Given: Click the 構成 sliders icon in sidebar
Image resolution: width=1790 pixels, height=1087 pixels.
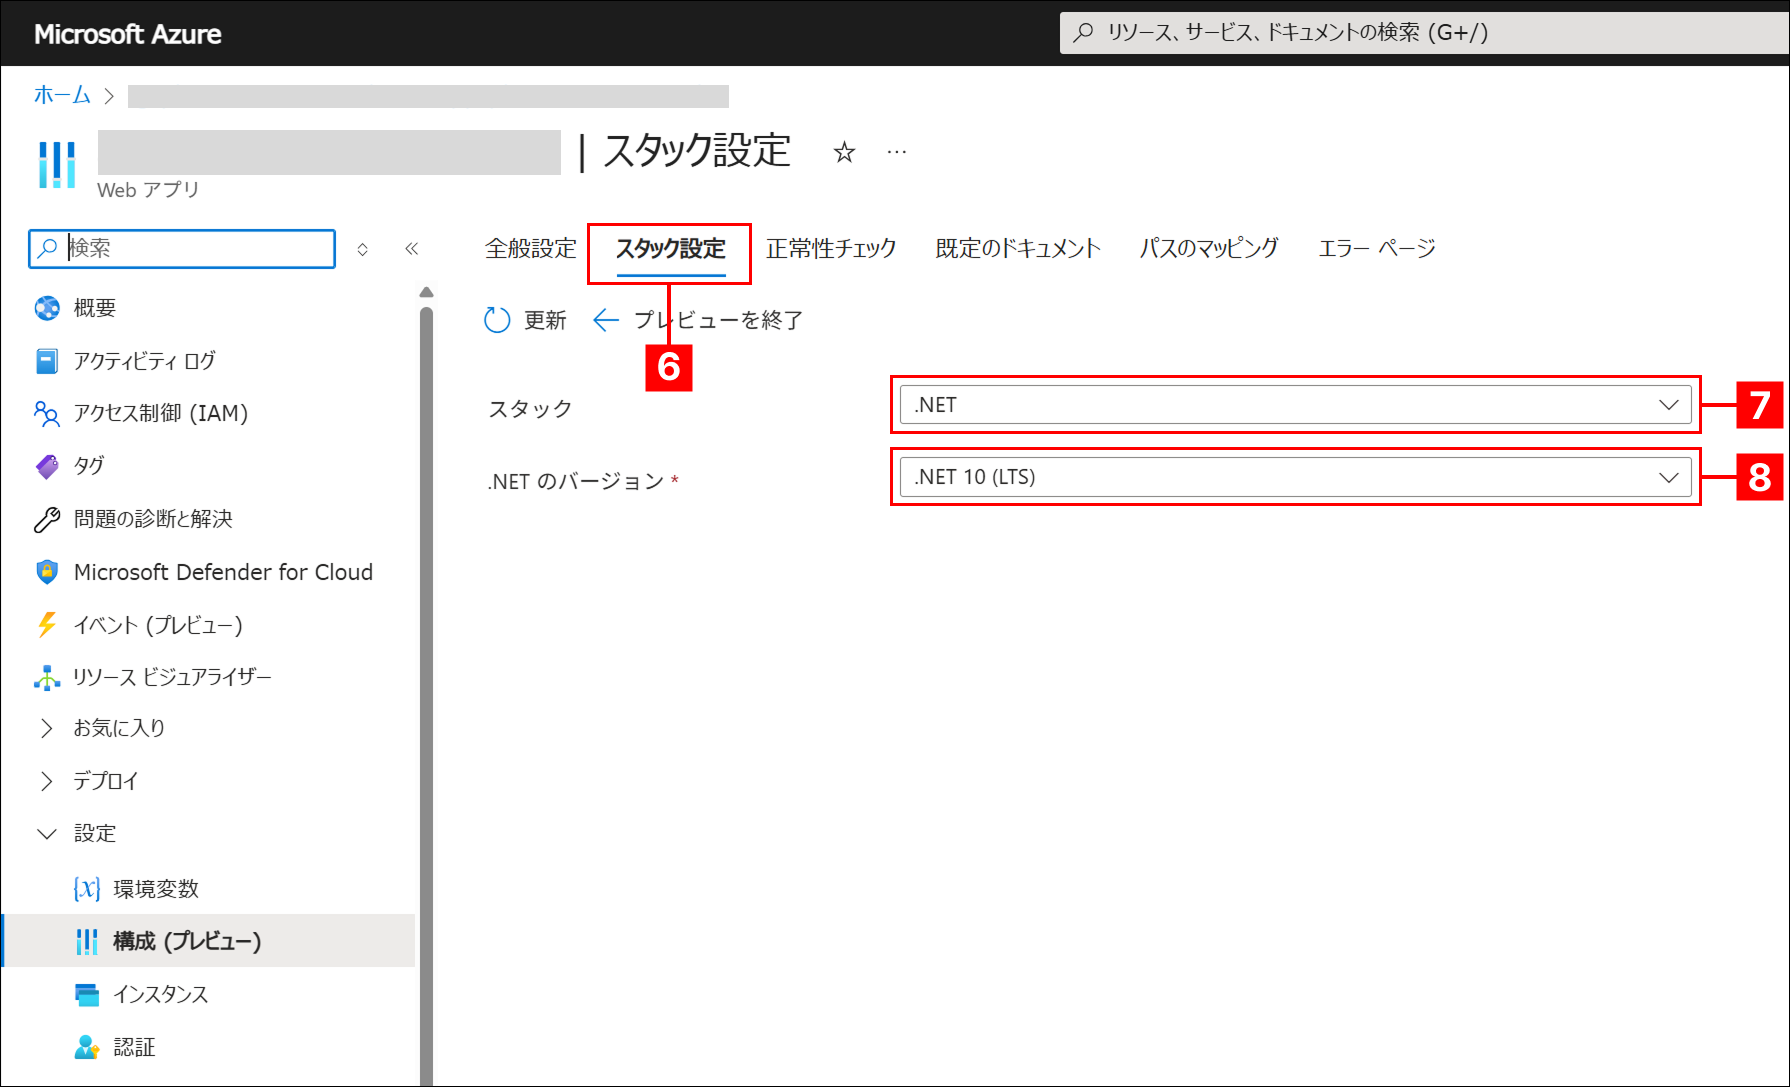Looking at the screenshot, I should pyautogui.click(x=87, y=941).
